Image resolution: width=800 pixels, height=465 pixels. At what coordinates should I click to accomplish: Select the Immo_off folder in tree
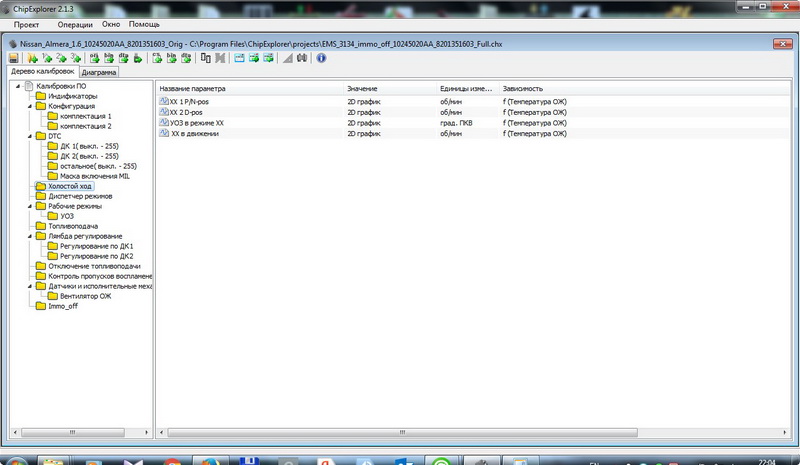(62, 306)
